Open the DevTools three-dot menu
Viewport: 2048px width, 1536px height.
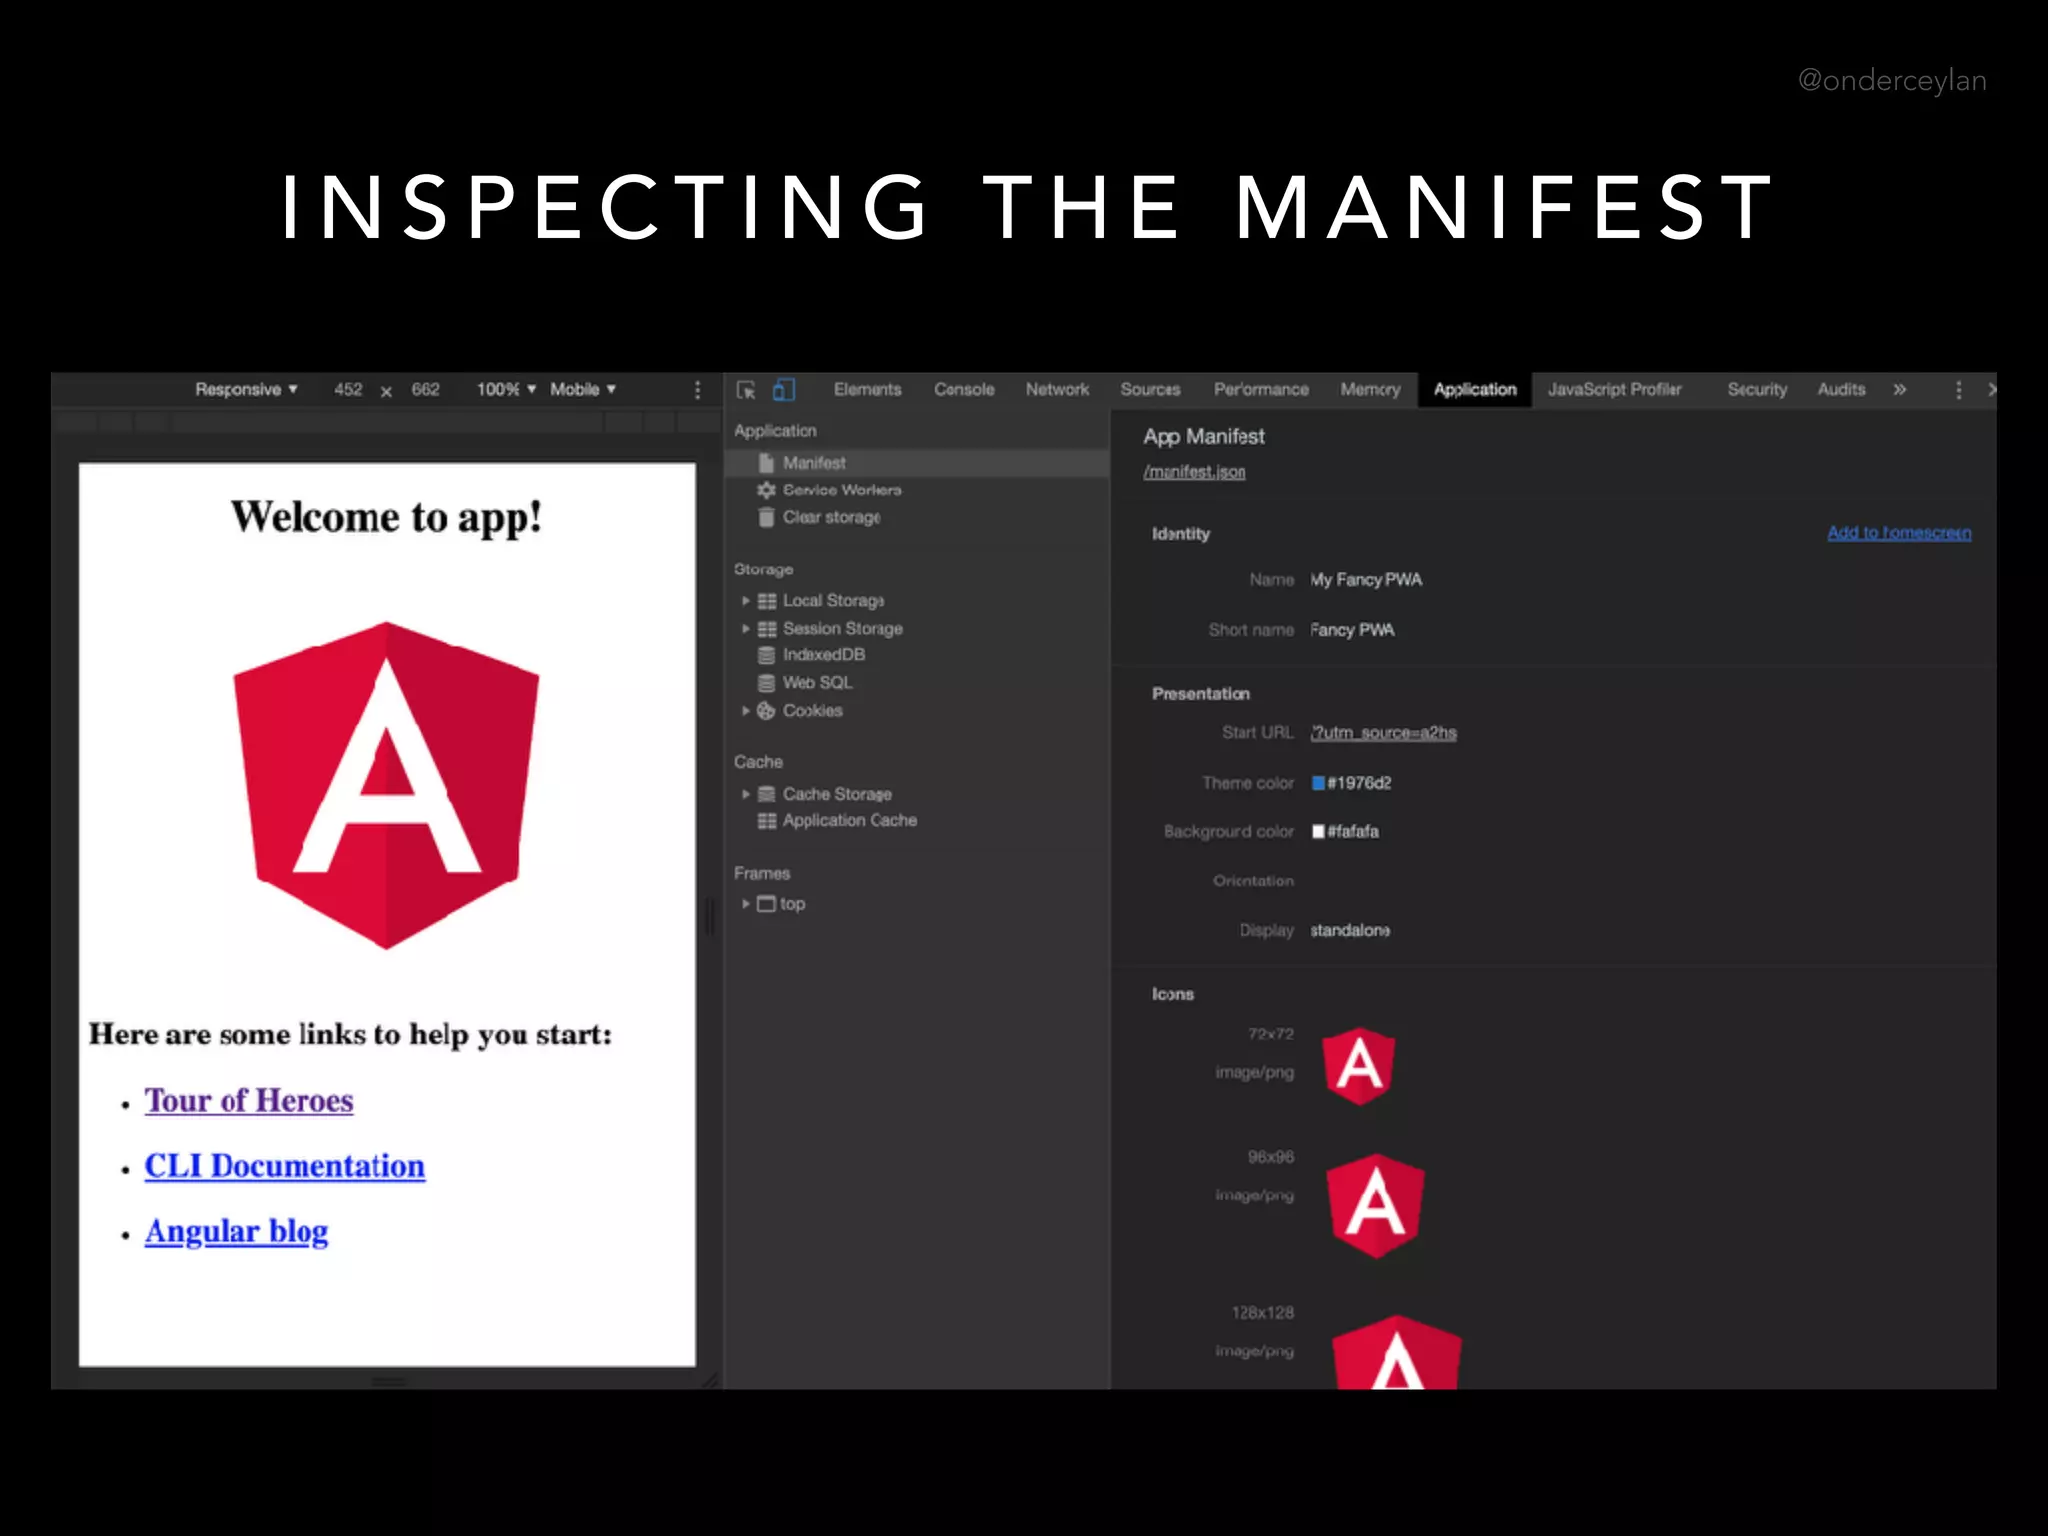pyautogui.click(x=1958, y=390)
